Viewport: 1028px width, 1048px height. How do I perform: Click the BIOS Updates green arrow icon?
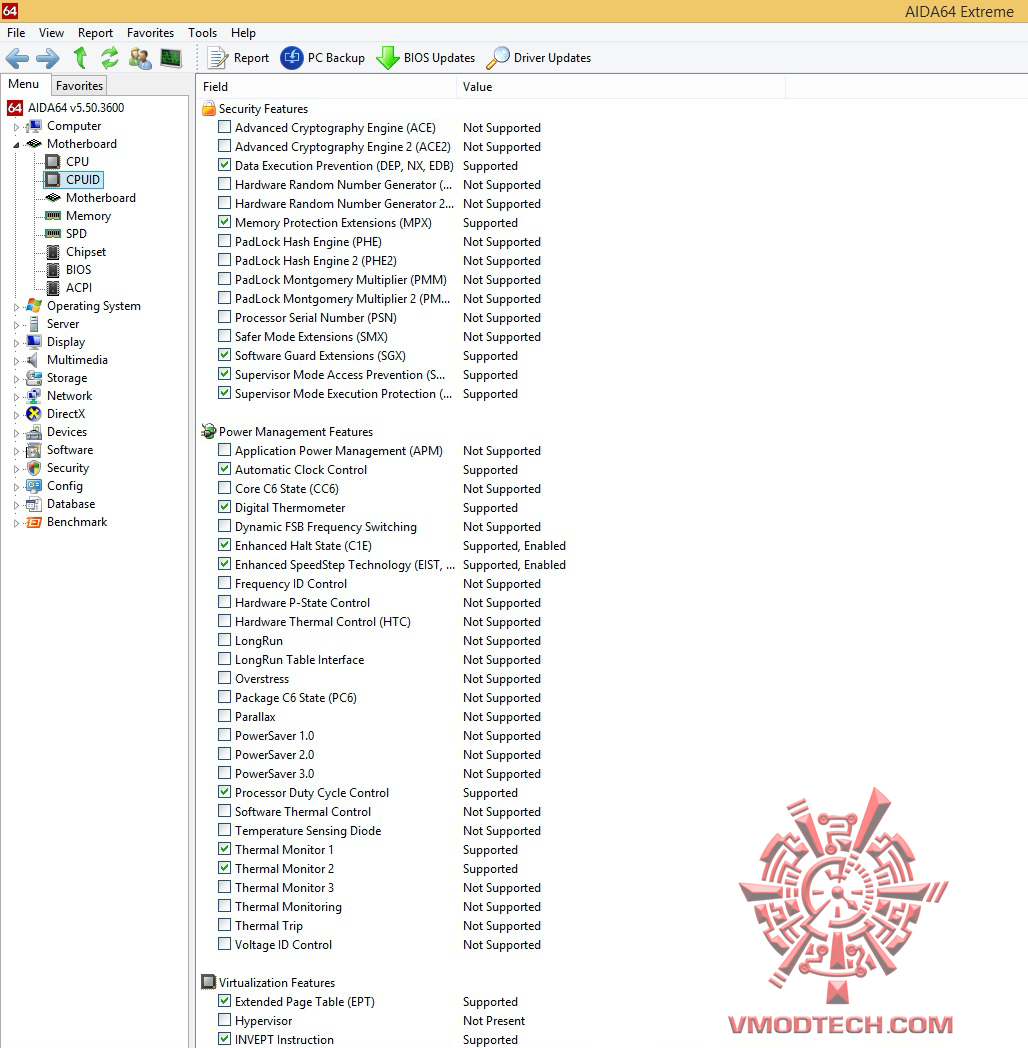(x=388, y=58)
